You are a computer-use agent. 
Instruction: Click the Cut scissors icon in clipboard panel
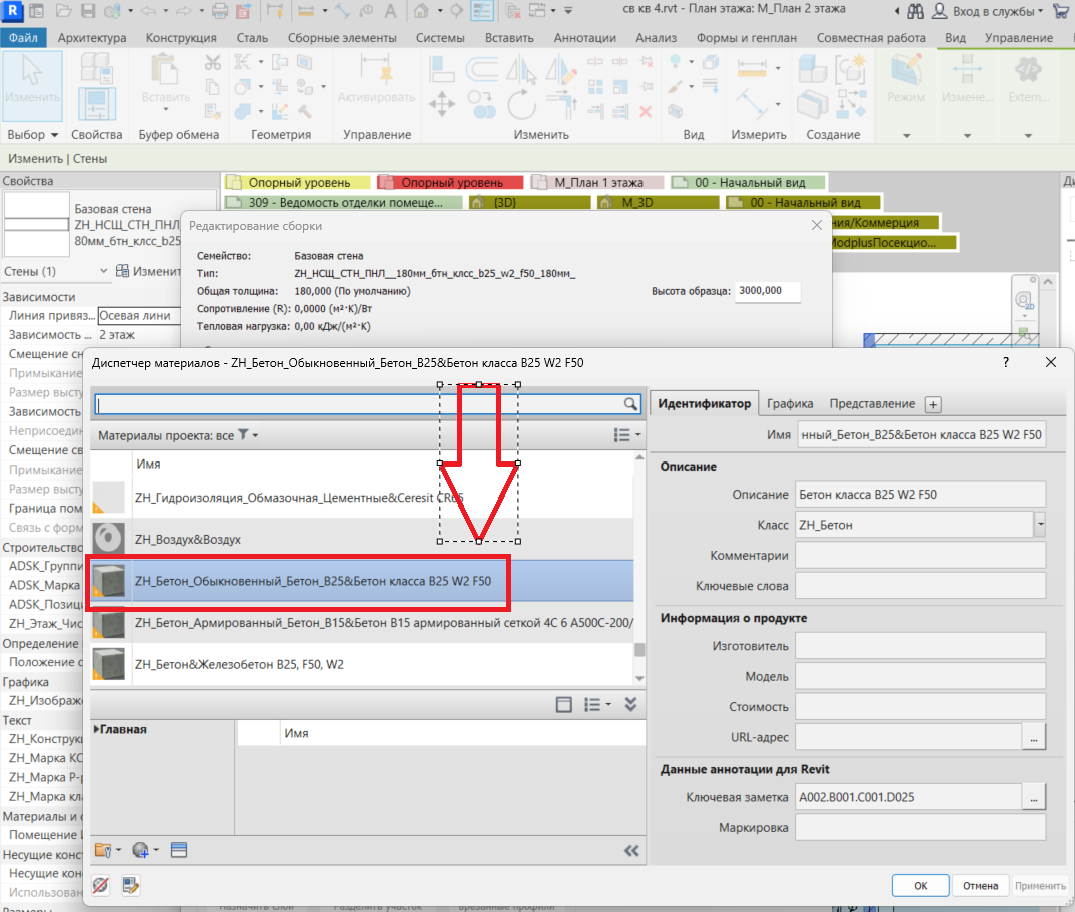tap(213, 63)
